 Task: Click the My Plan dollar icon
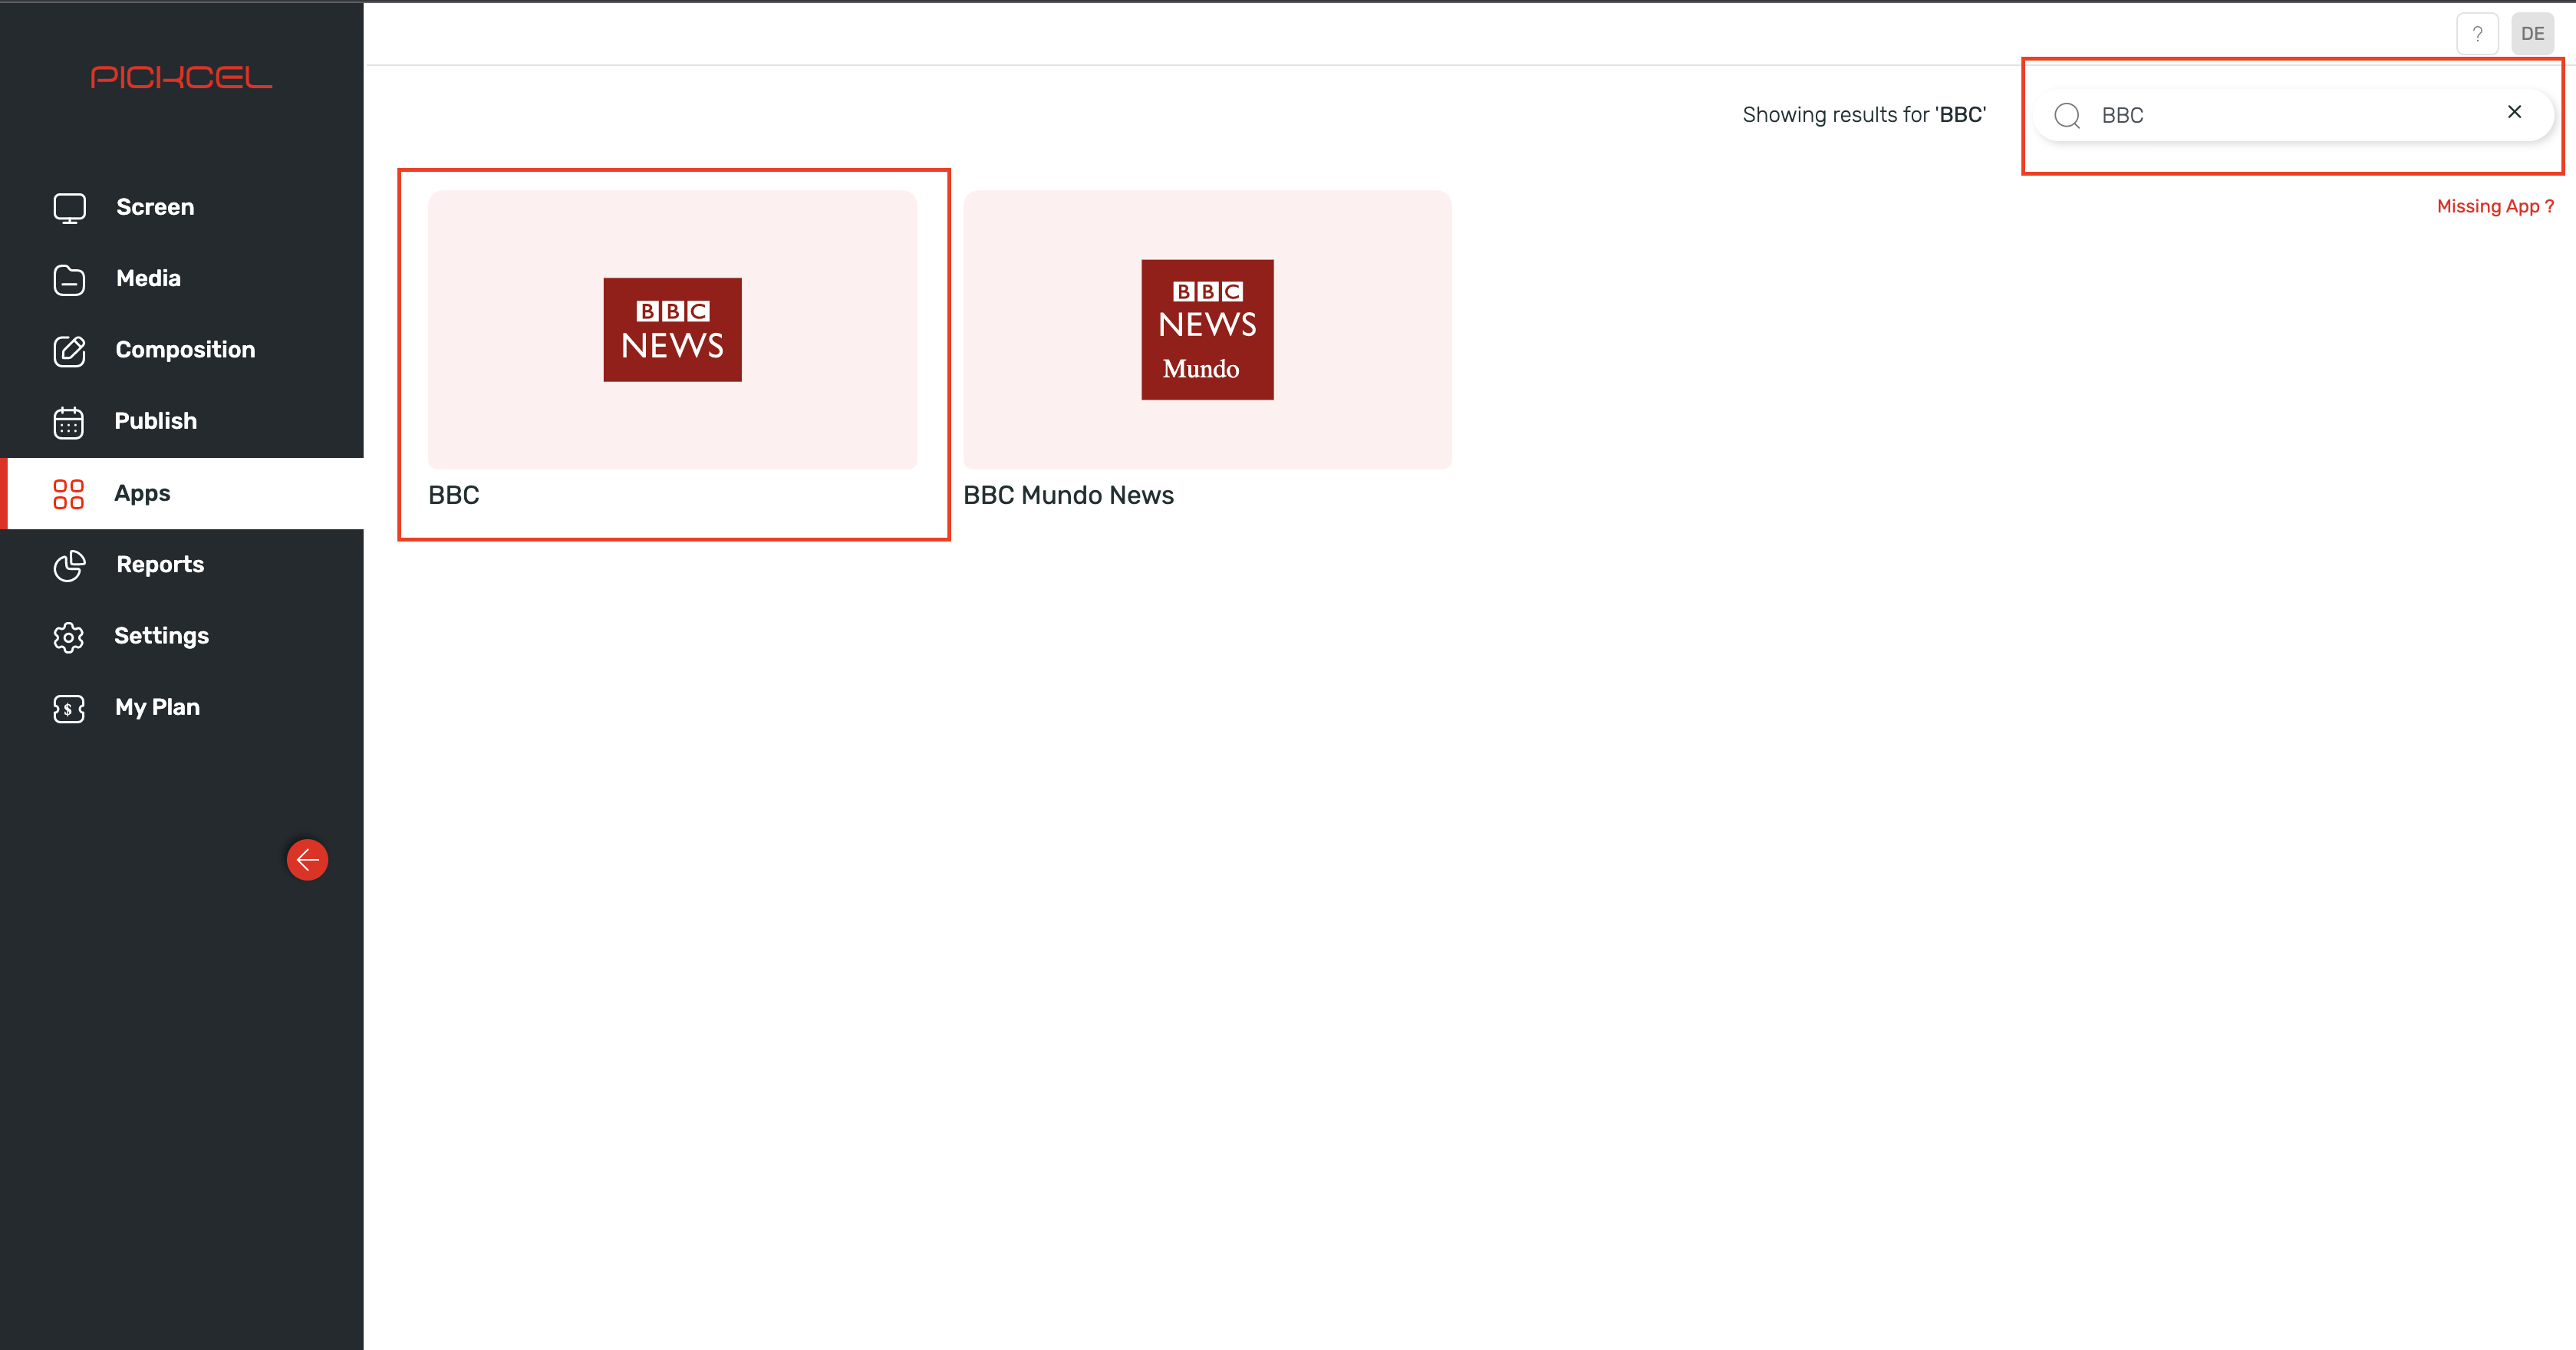coord(69,708)
